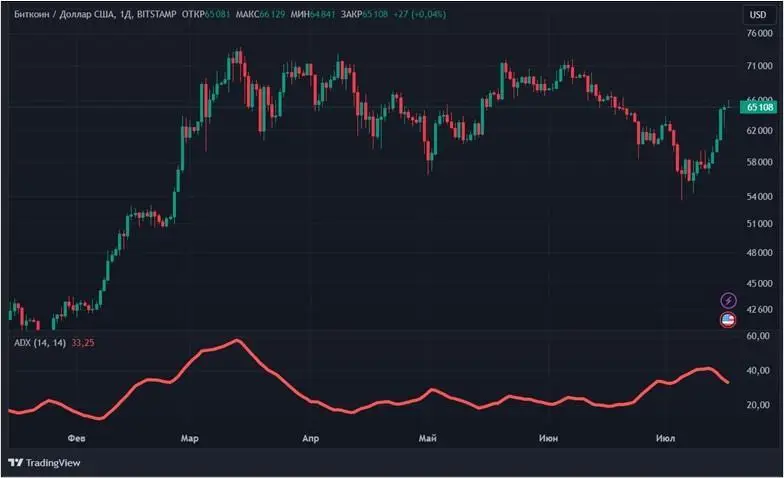Click the 76000 price scale label
This screenshot has width=784, height=478.
[x=760, y=34]
